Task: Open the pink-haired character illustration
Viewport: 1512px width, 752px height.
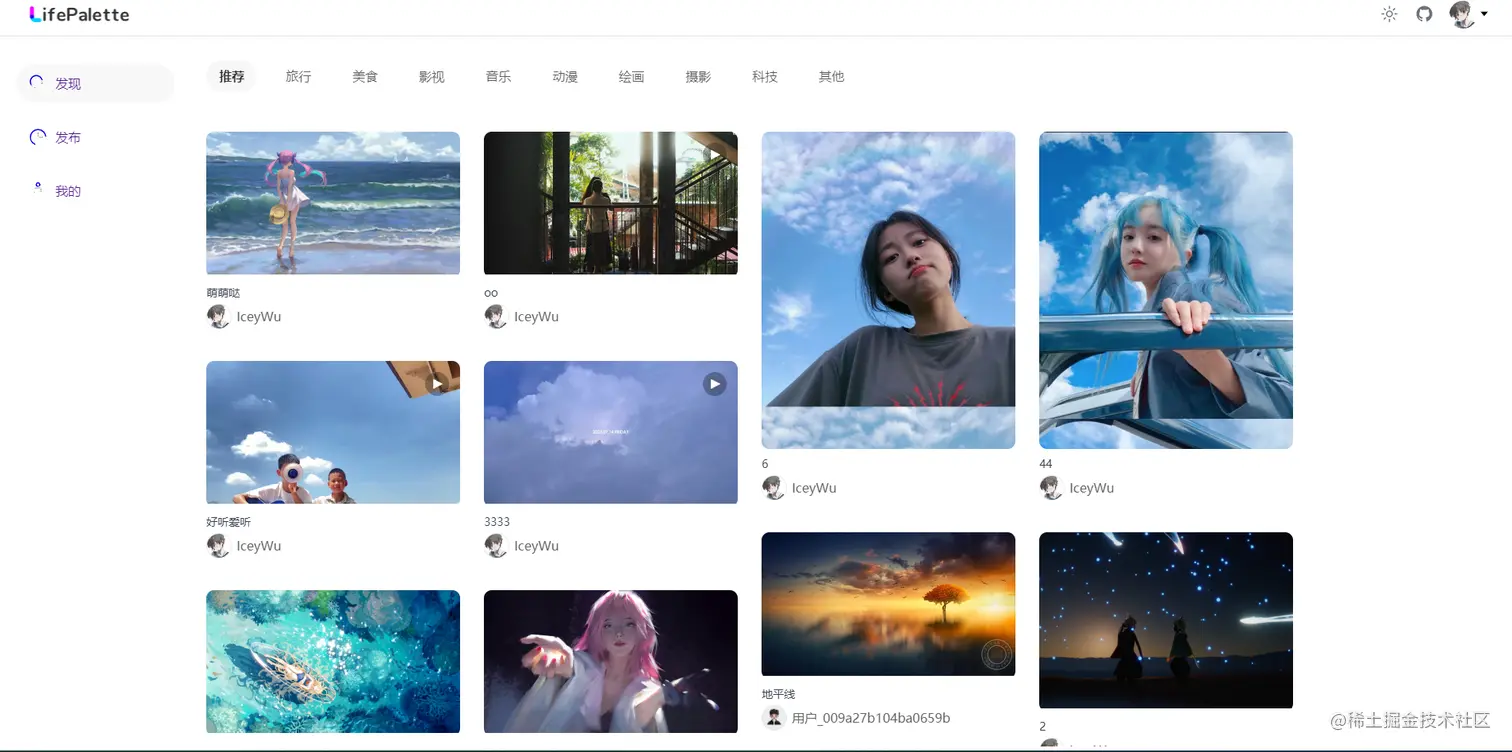Action: pos(611,661)
